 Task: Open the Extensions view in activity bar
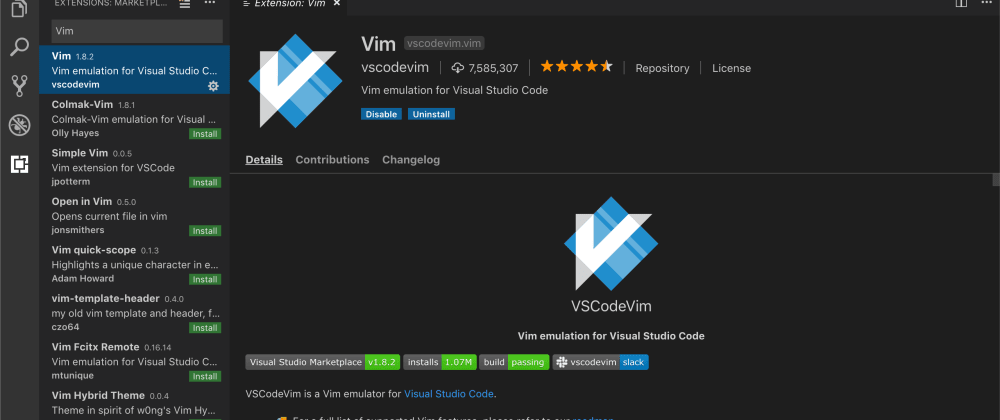point(19,164)
